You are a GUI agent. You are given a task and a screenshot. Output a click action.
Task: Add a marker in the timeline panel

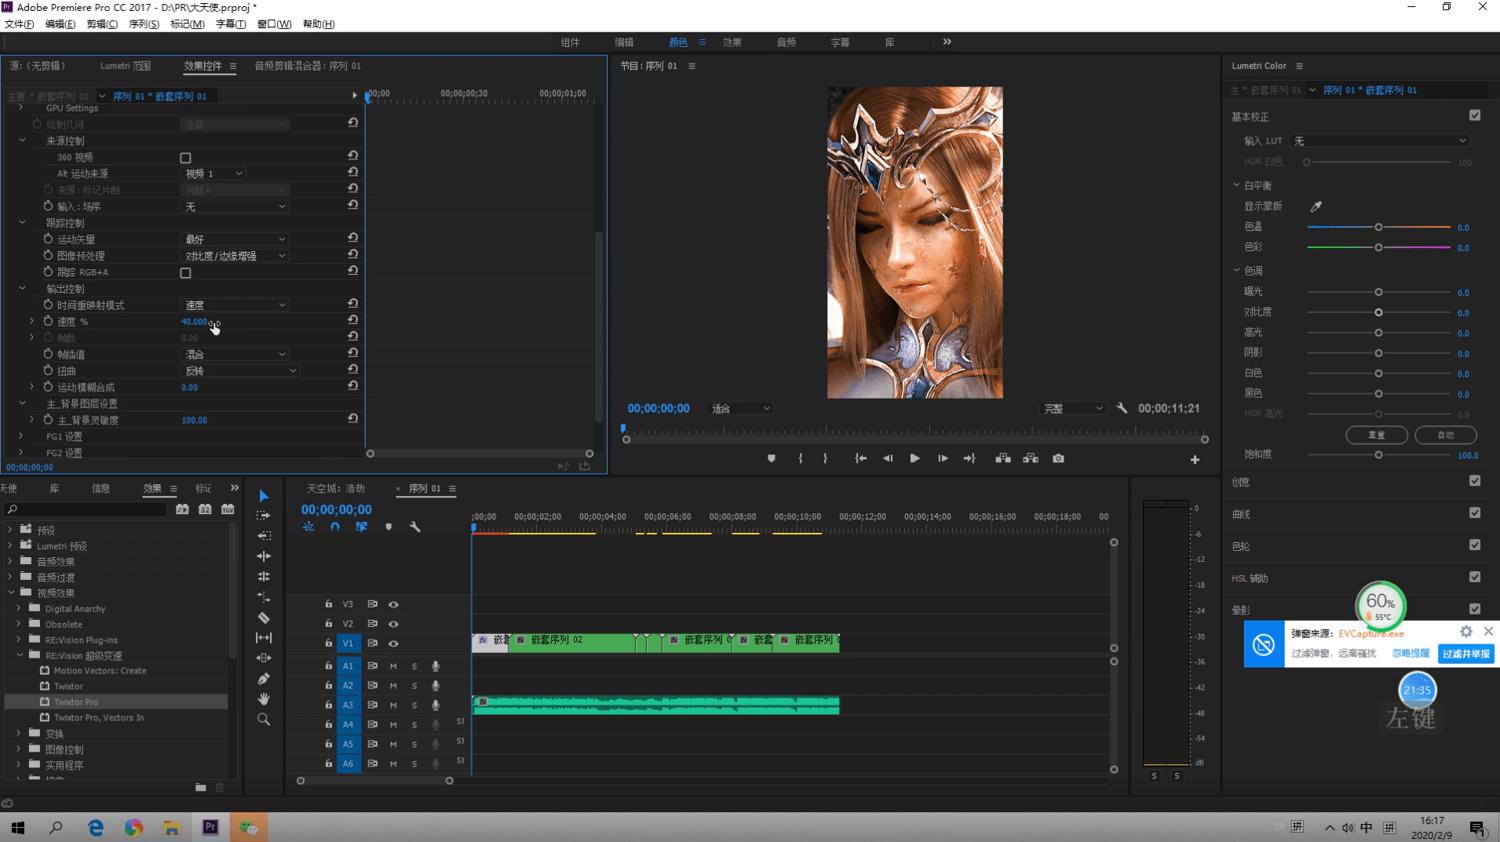point(388,527)
